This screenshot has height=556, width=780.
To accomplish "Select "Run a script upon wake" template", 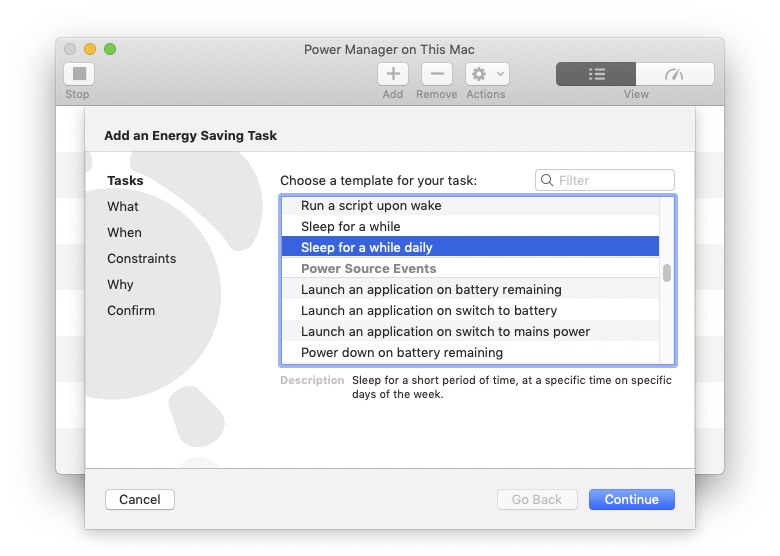I will [470, 205].
